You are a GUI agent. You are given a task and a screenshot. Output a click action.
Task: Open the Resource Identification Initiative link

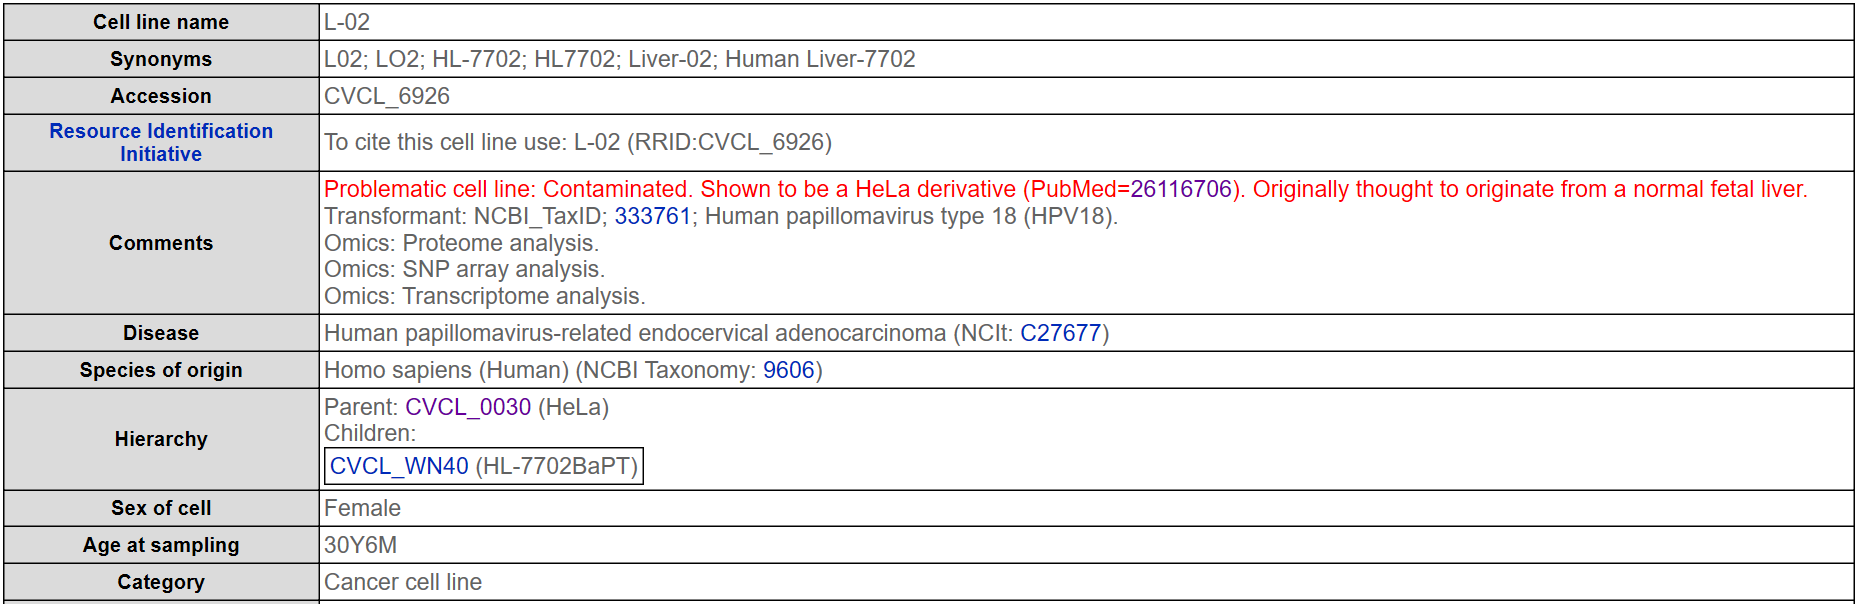coord(161,142)
